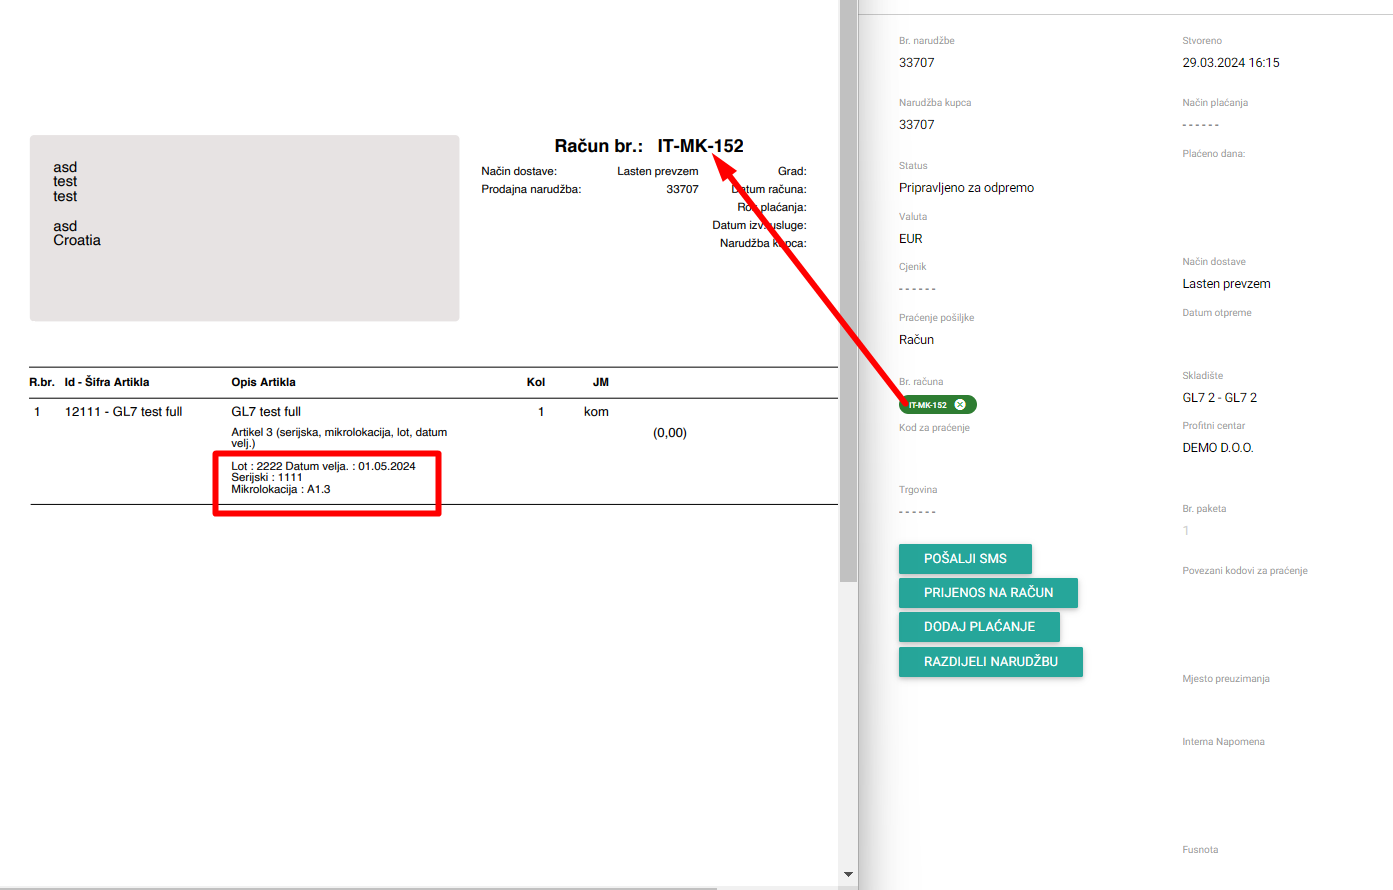This screenshot has width=1393, height=890.
Task: Click the 'Trgovina' field label
Action: pos(918,490)
